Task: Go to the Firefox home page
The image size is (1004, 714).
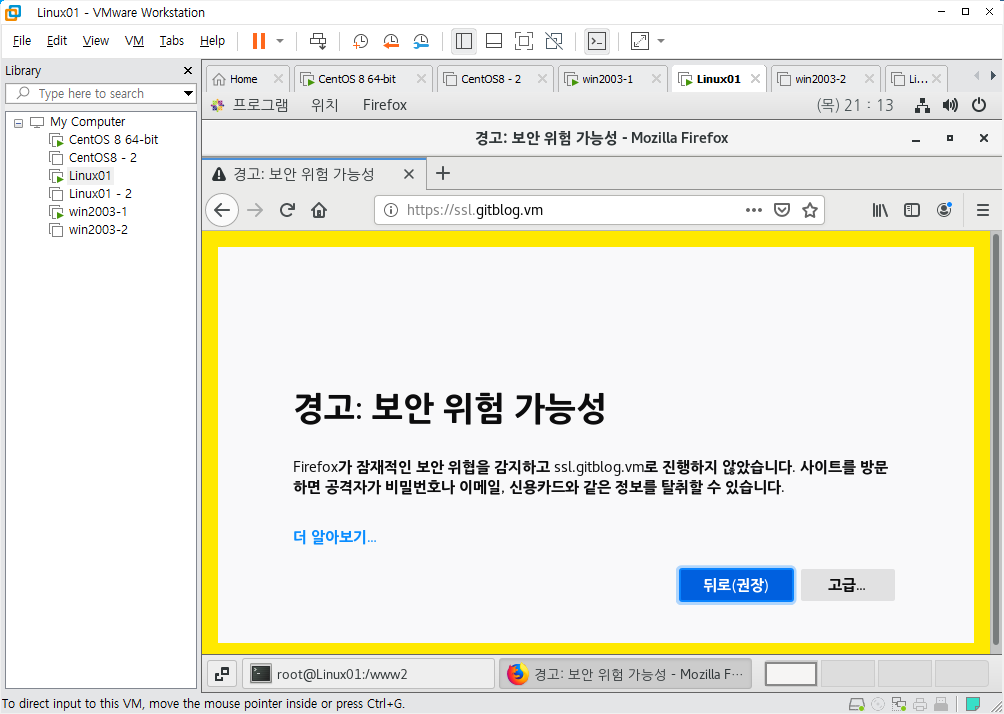Action: pos(319,210)
